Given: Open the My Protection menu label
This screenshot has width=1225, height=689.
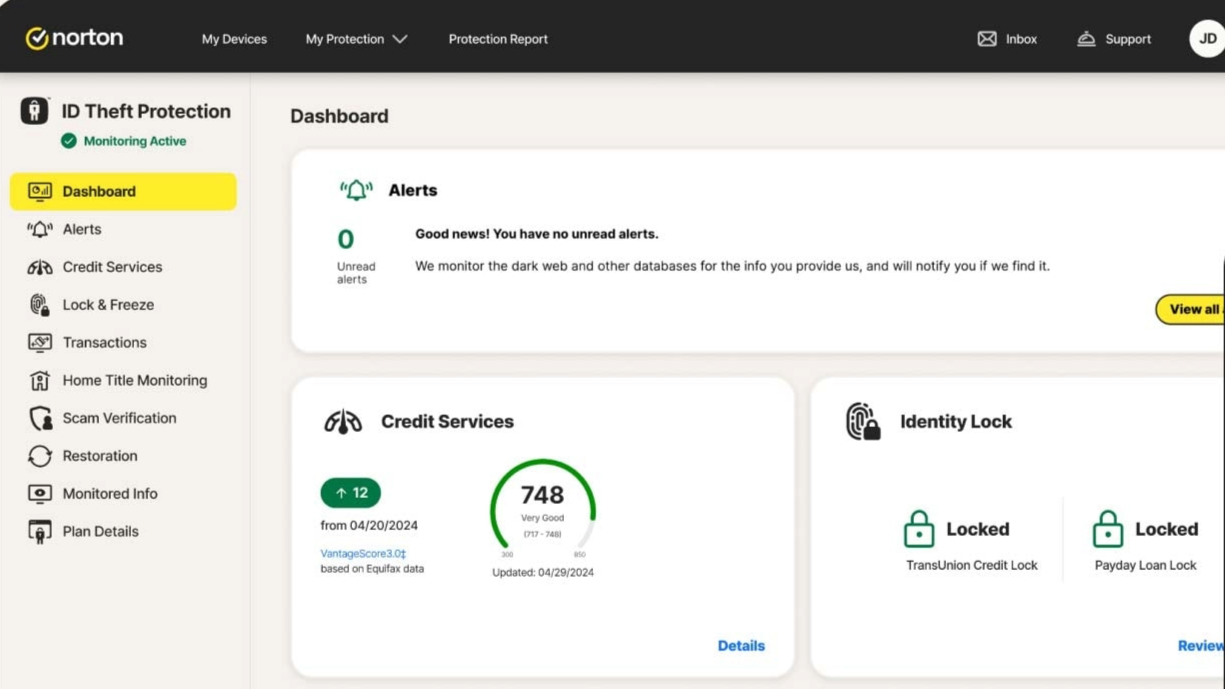Looking at the screenshot, I should point(345,39).
